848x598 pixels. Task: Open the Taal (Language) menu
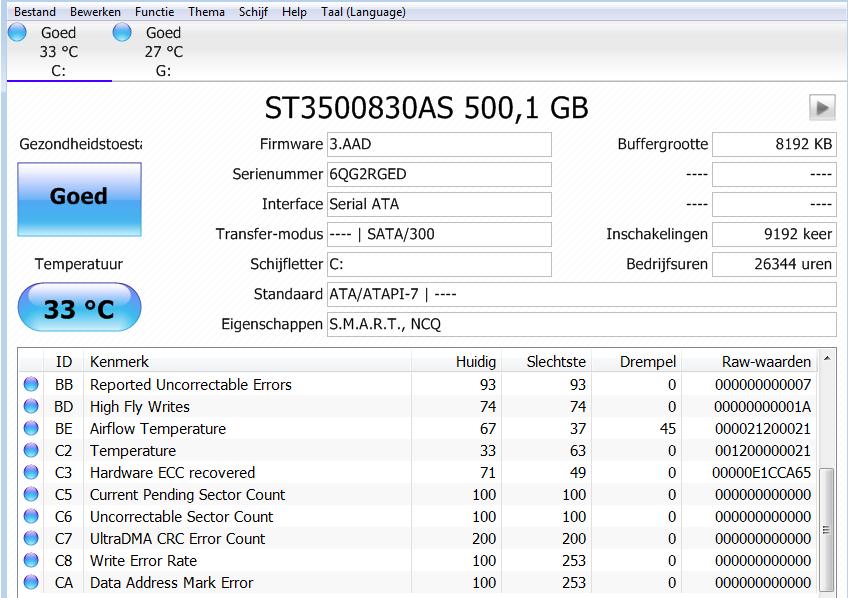pos(363,12)
